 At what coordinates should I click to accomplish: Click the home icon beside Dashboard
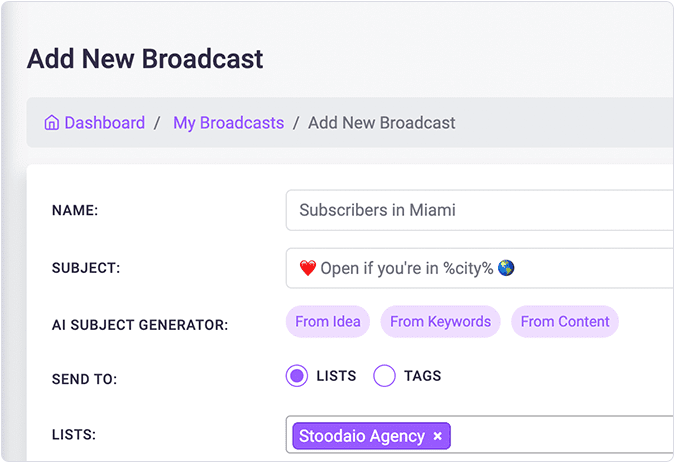52,123
